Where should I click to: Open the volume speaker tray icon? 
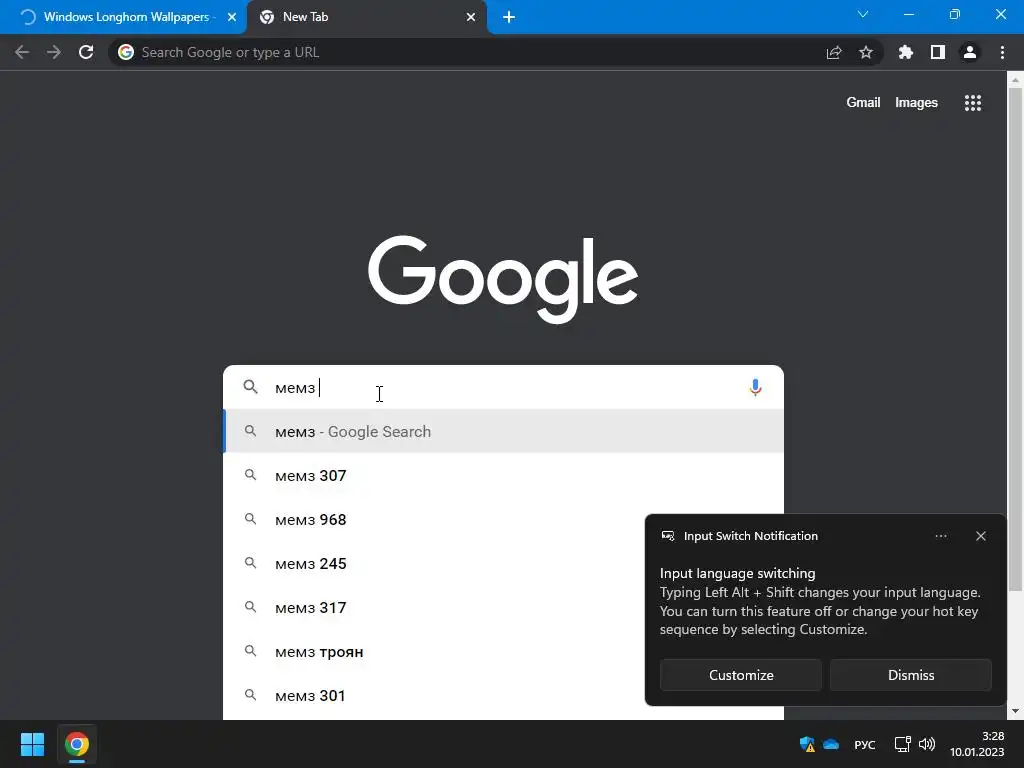coord(927,744)
